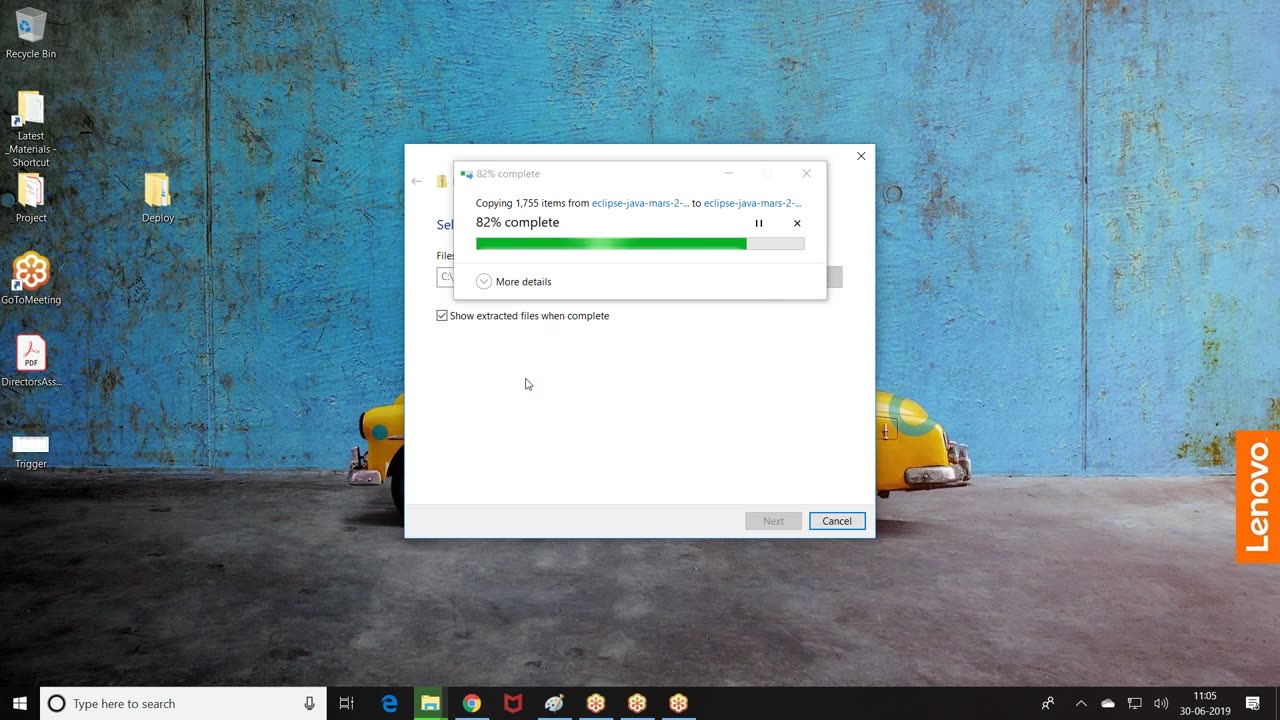The width and height of the screenshot is (1280, 720).
Task: Open Task View from taskbar
Action: tap(347, 704)
